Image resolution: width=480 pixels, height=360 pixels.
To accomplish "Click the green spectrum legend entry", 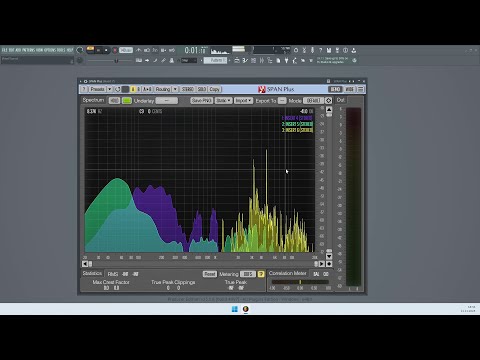I will (x=297, y=124).
